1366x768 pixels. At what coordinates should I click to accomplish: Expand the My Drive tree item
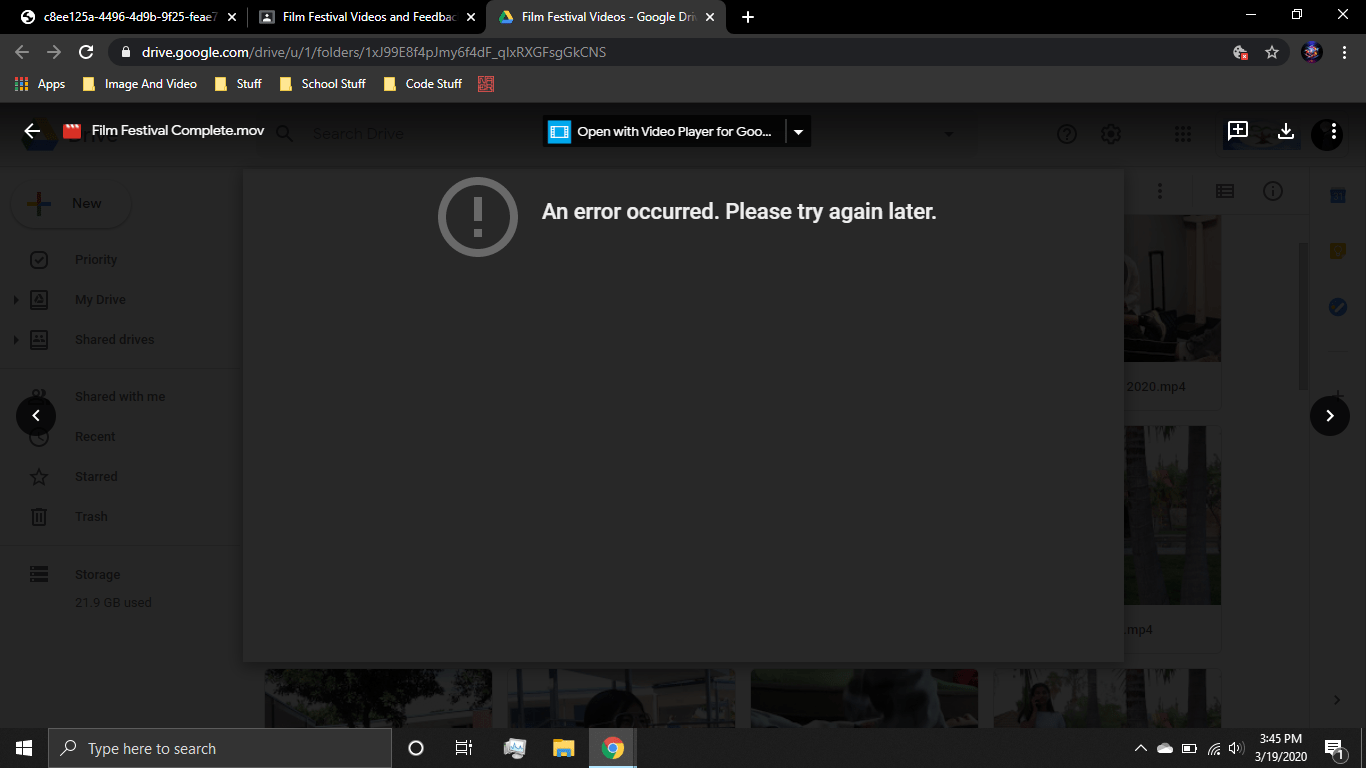pos(15,299)
